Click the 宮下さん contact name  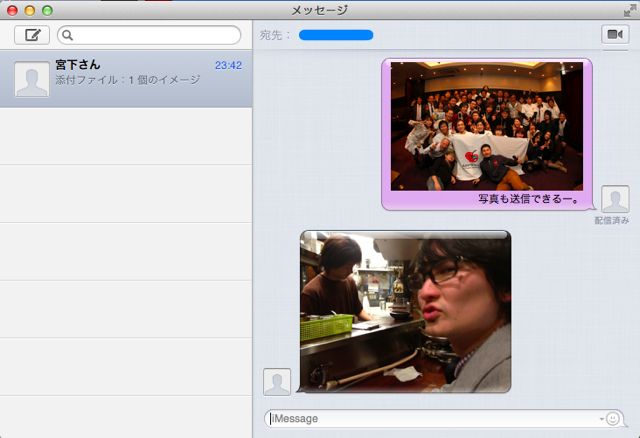pyautogui.click(x=78, y=64)
